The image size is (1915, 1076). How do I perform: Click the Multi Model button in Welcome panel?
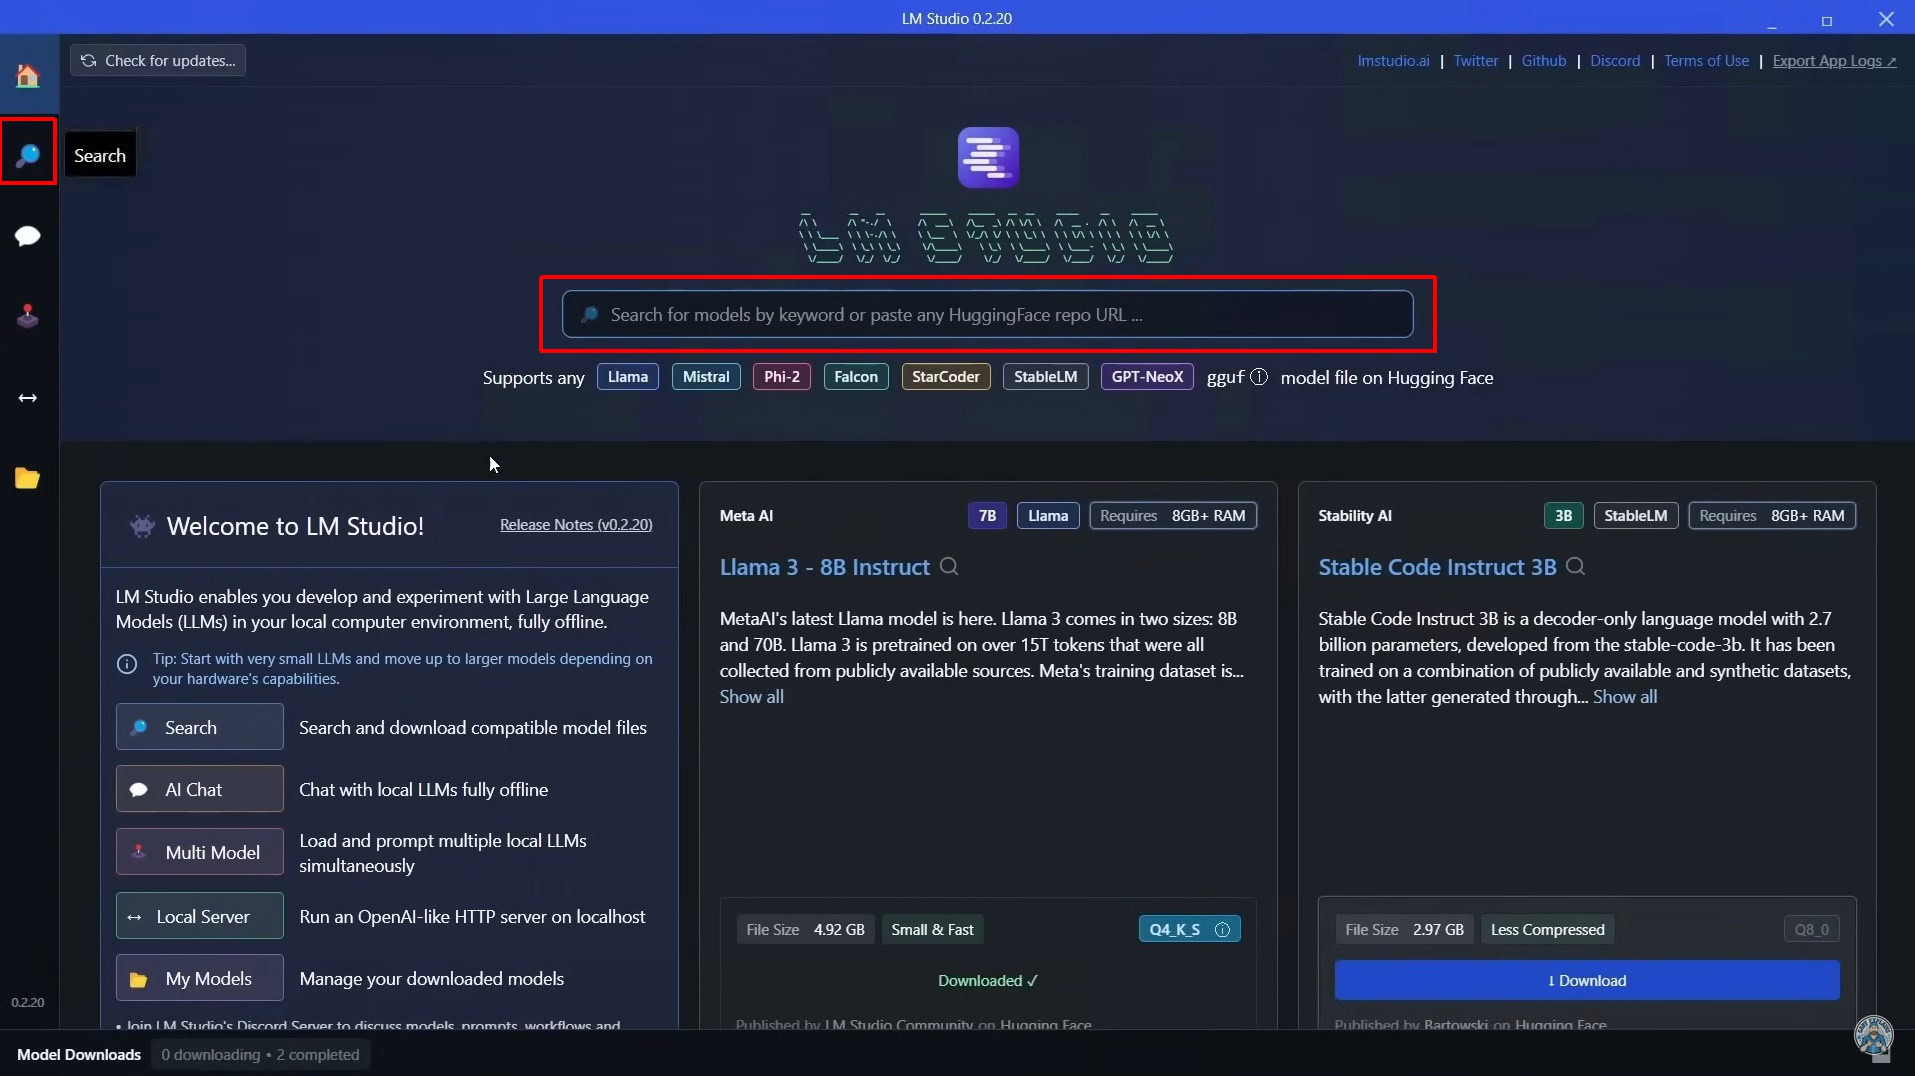[200, 852]
